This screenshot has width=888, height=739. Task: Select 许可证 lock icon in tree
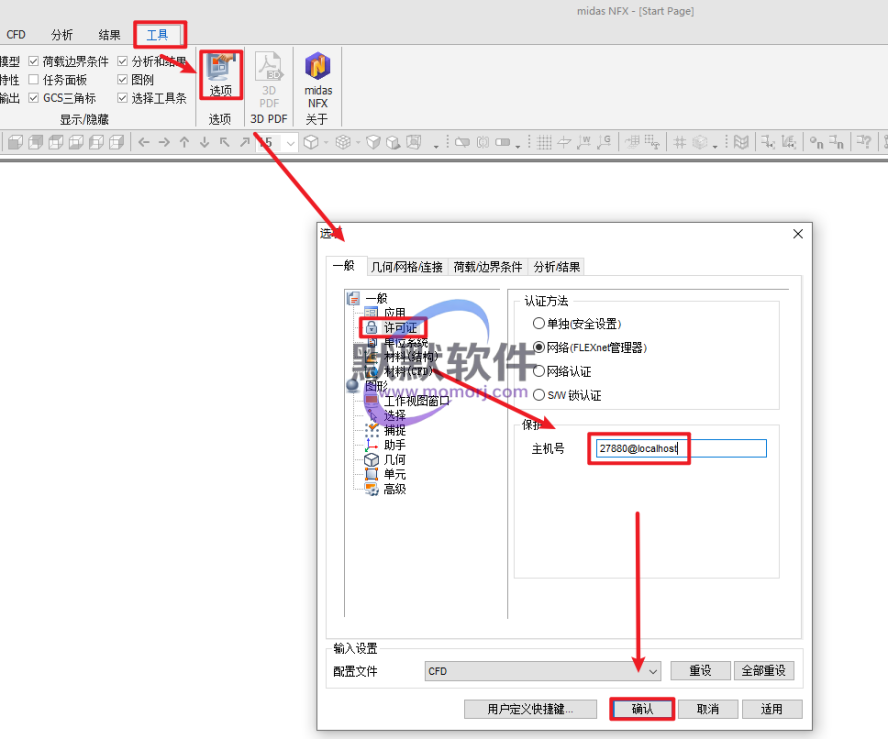click(372, 327)
